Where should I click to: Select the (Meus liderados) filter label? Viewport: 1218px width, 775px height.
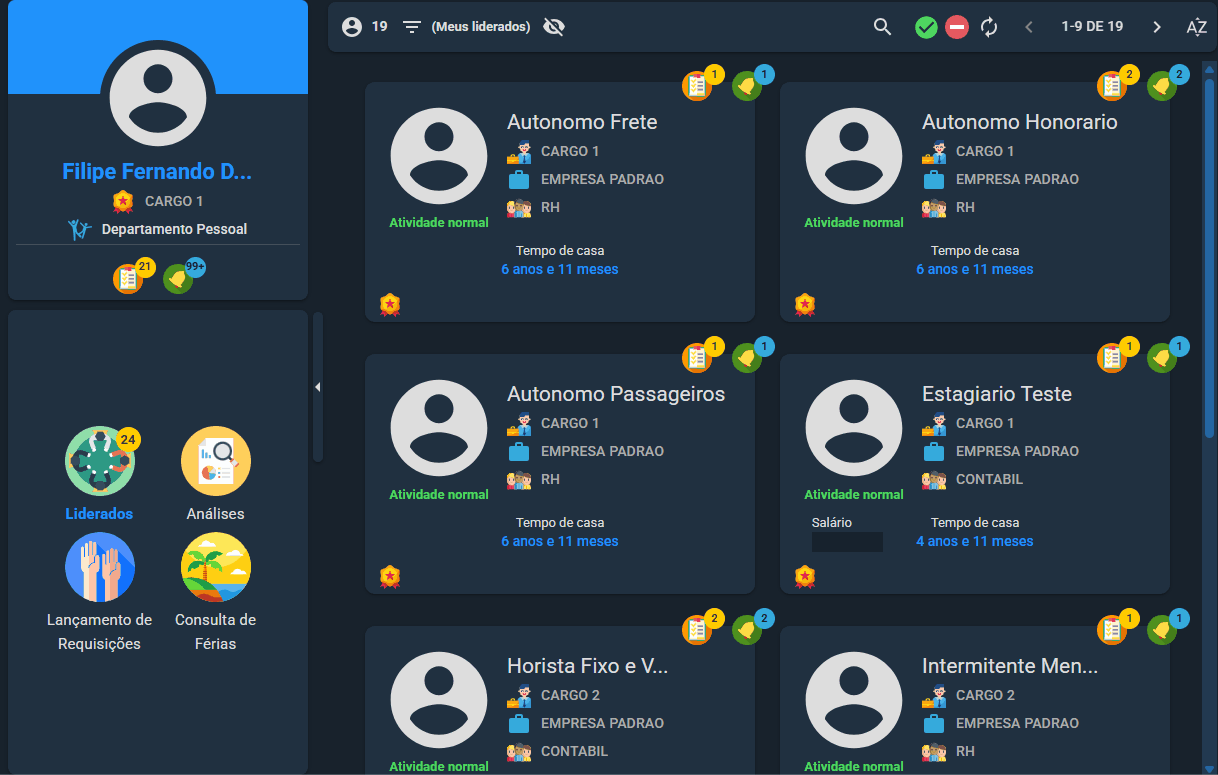pyautogui.click(x=481, y=27)
